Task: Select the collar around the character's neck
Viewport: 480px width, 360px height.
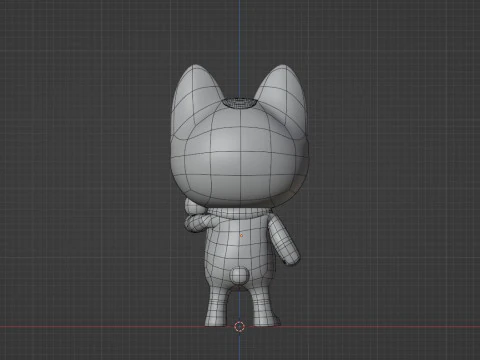Action: 238,213
